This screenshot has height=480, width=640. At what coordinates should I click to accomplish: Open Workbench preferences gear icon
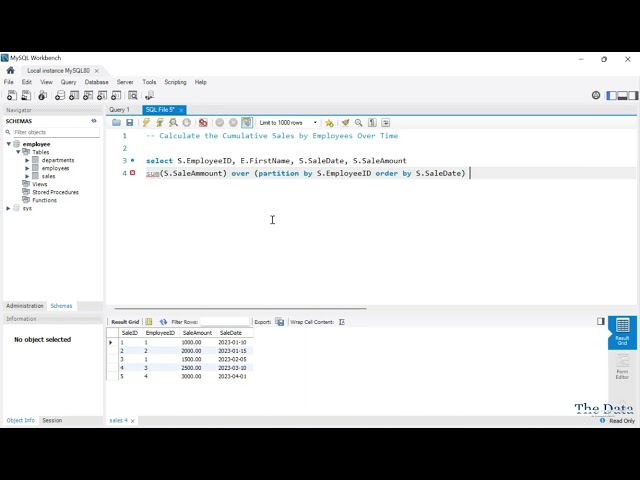[596, 96]
